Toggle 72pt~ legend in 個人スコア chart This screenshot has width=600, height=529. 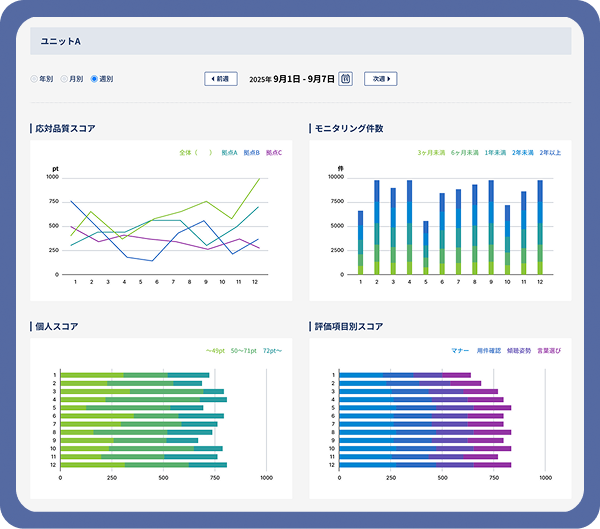point(273,351)
